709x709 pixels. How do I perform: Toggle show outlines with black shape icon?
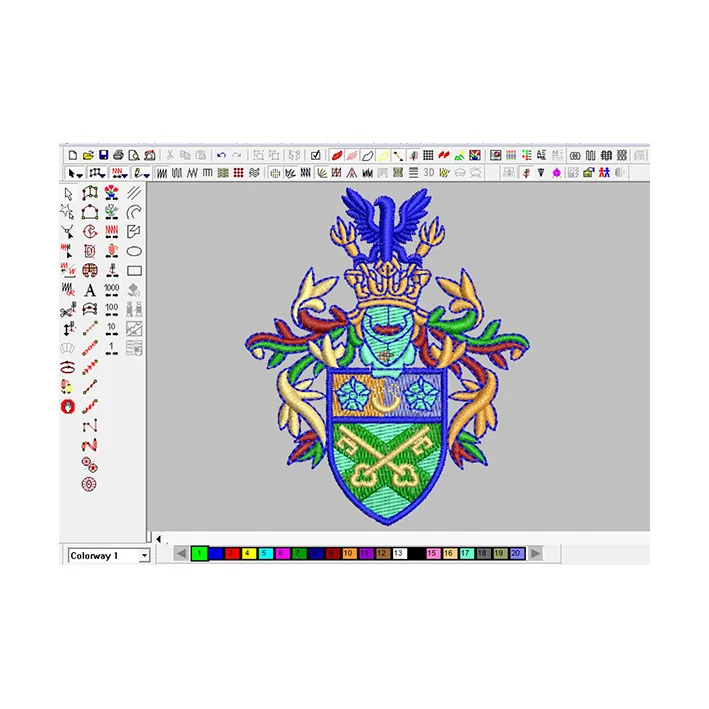[x=367, y=156]
